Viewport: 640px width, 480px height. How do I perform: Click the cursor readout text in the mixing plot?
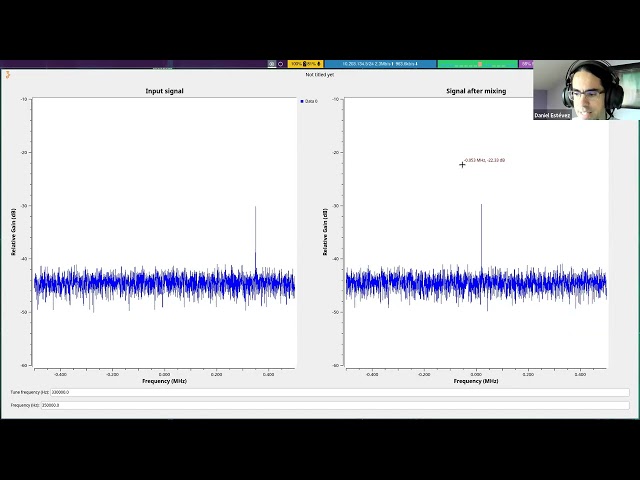[x=484, y=160]
